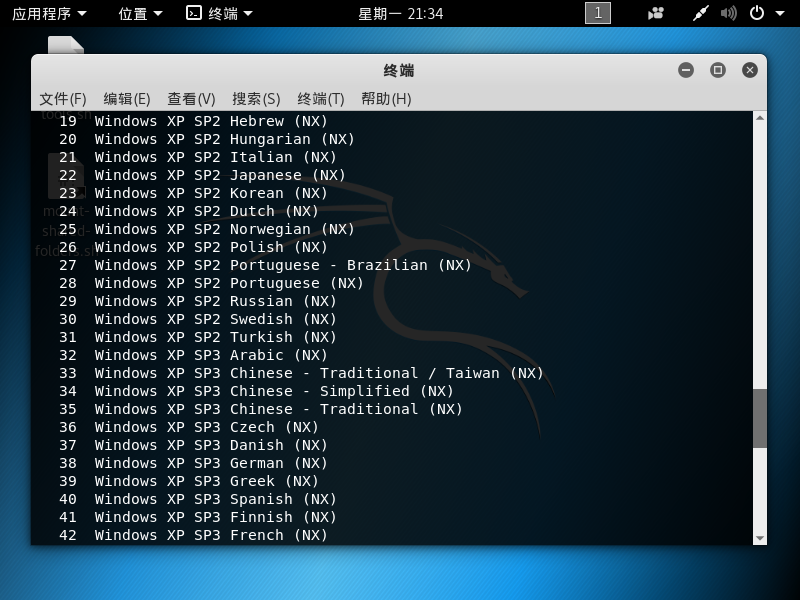Click the line 'Windows XP SP3 Finnish (NX)'
The image size is (800, 600).
click(215, 517)
